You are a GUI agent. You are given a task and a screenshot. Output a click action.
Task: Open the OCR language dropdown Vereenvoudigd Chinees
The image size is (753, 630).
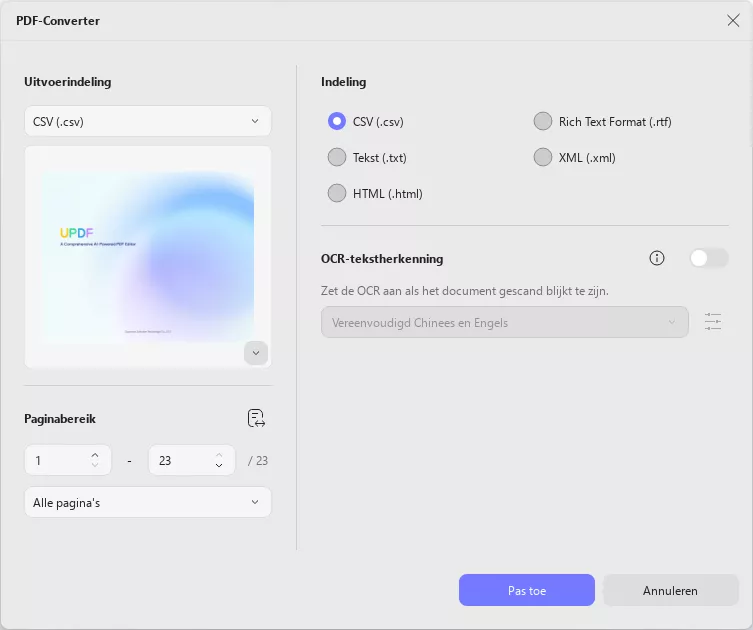click(x=505, y=322)
